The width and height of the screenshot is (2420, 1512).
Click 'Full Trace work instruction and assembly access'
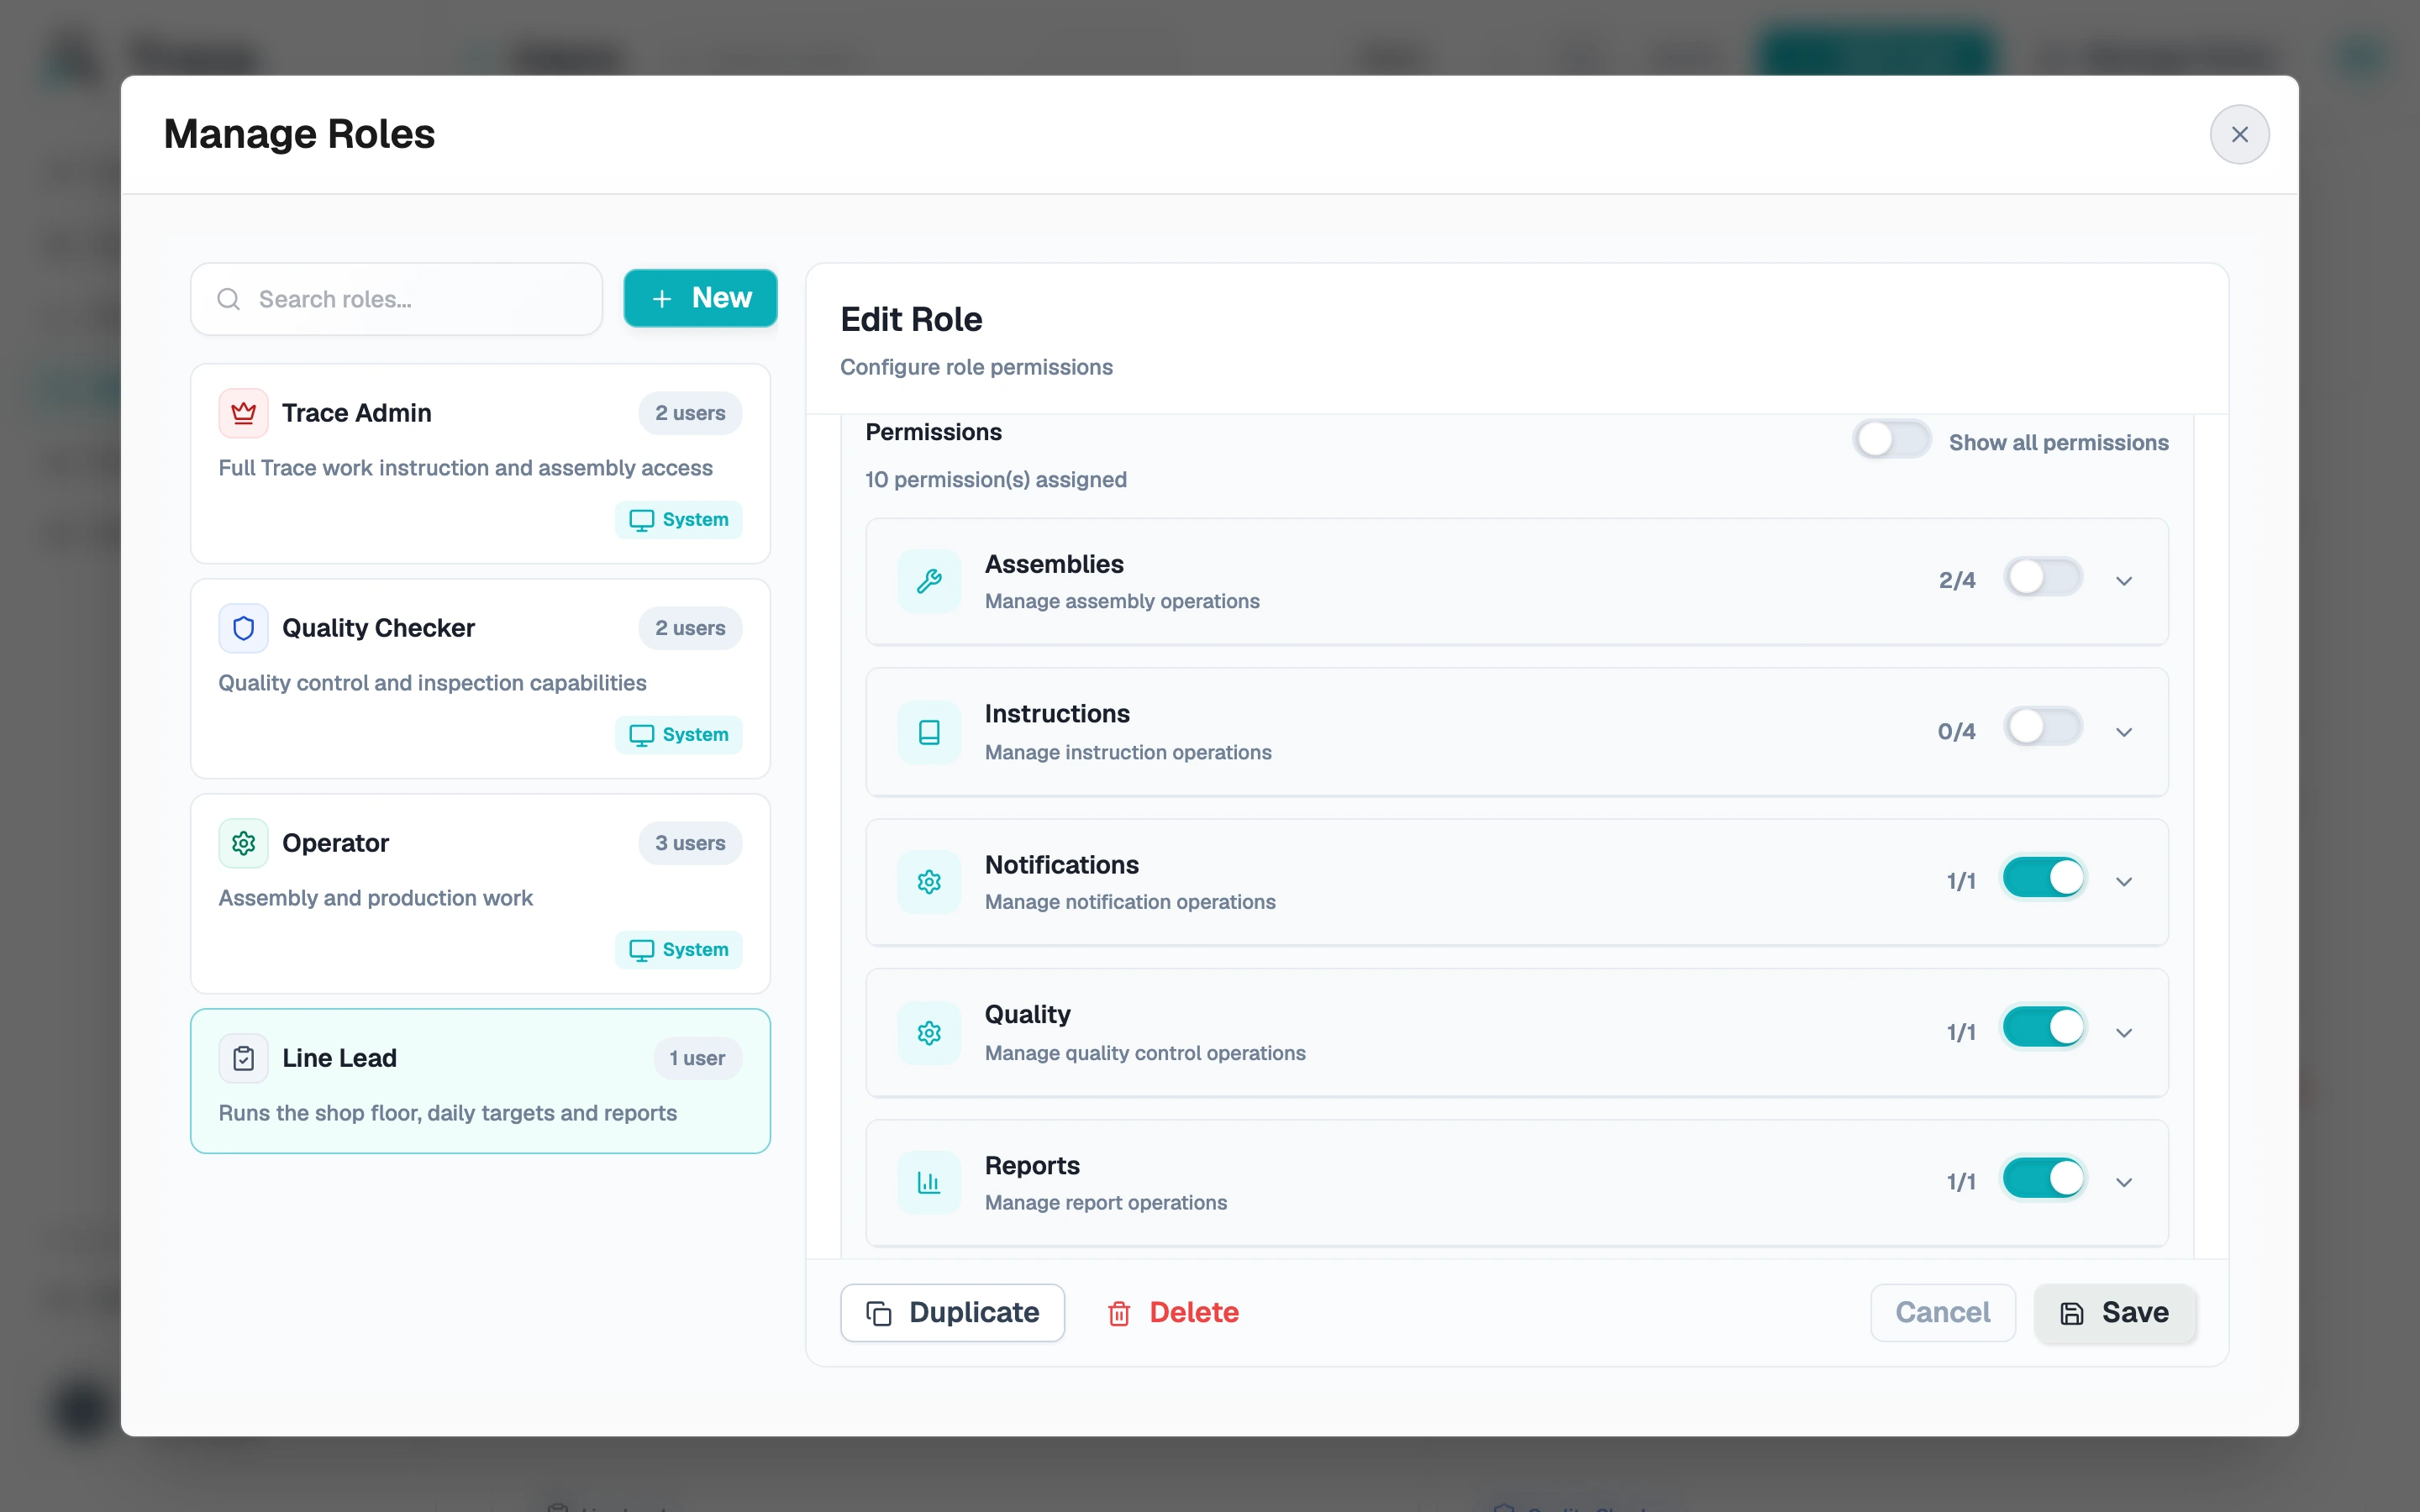465,468
